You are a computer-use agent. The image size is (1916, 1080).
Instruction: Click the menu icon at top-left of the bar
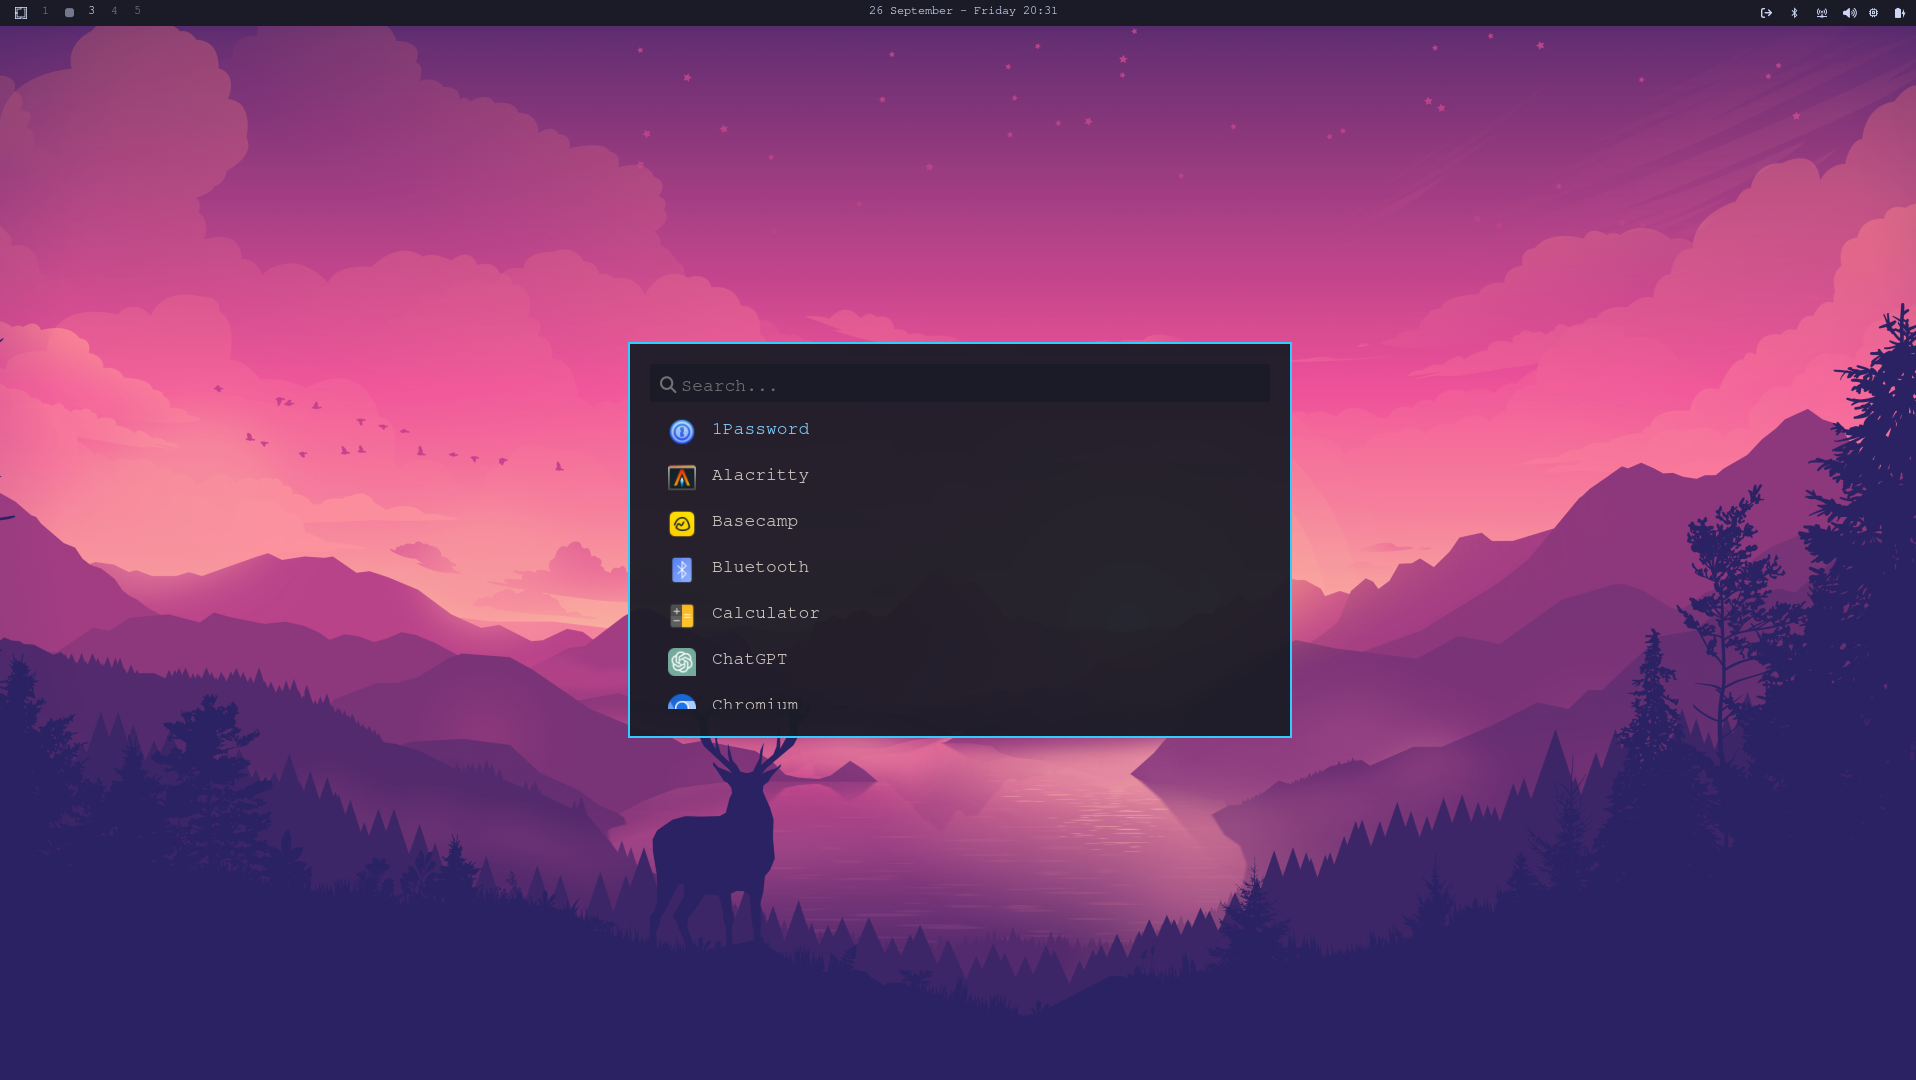pos(21,12)
